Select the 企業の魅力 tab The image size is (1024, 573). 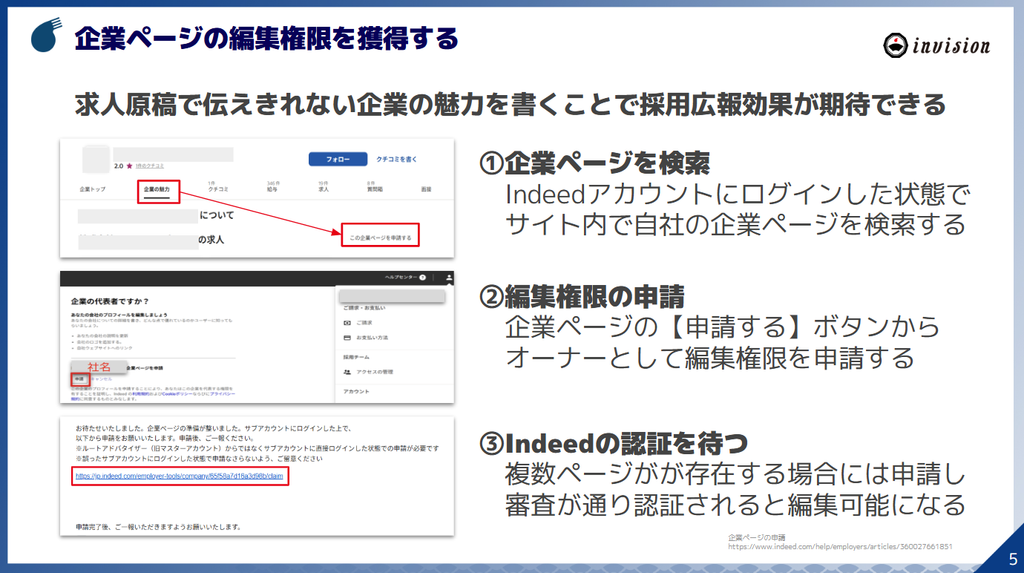click(157, 189)
